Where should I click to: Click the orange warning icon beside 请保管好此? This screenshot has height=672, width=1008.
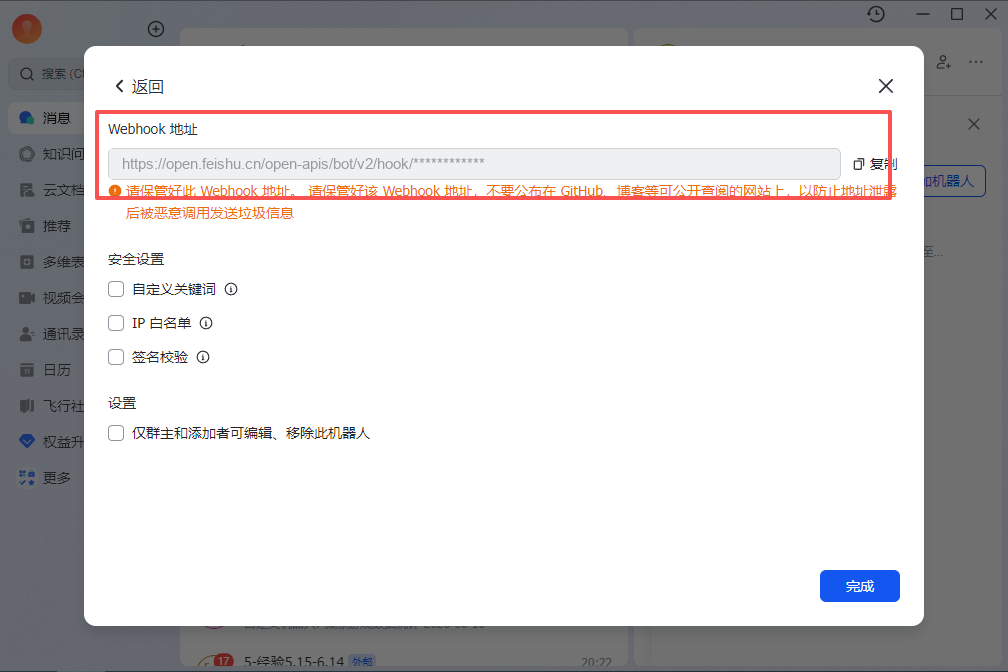click(x=115, y=191)
